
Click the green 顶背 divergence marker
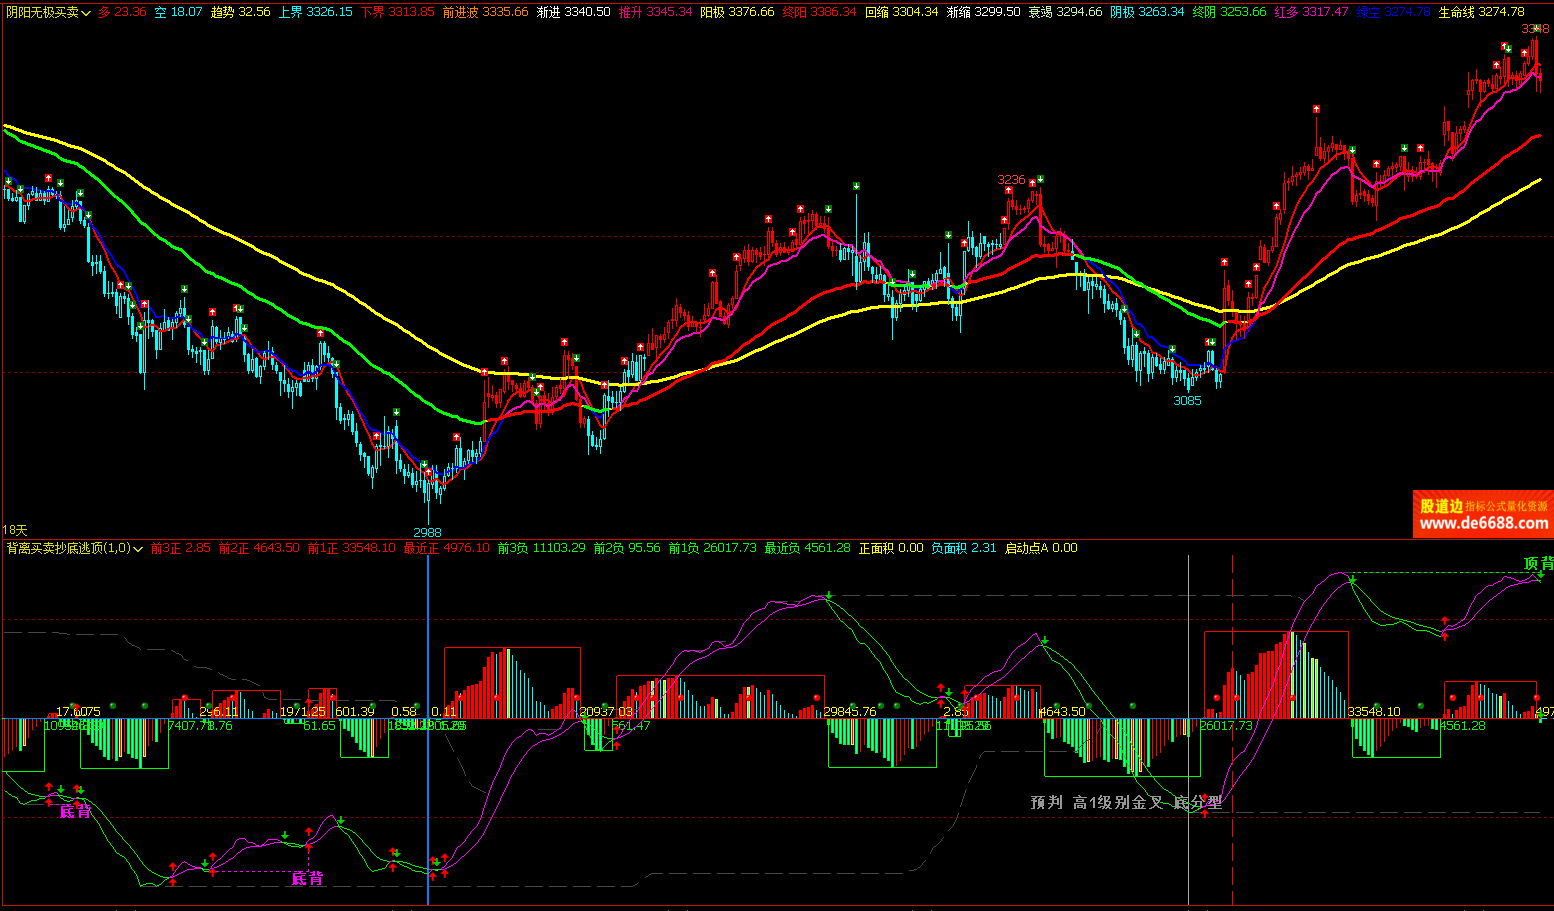tap(1538, 564)
